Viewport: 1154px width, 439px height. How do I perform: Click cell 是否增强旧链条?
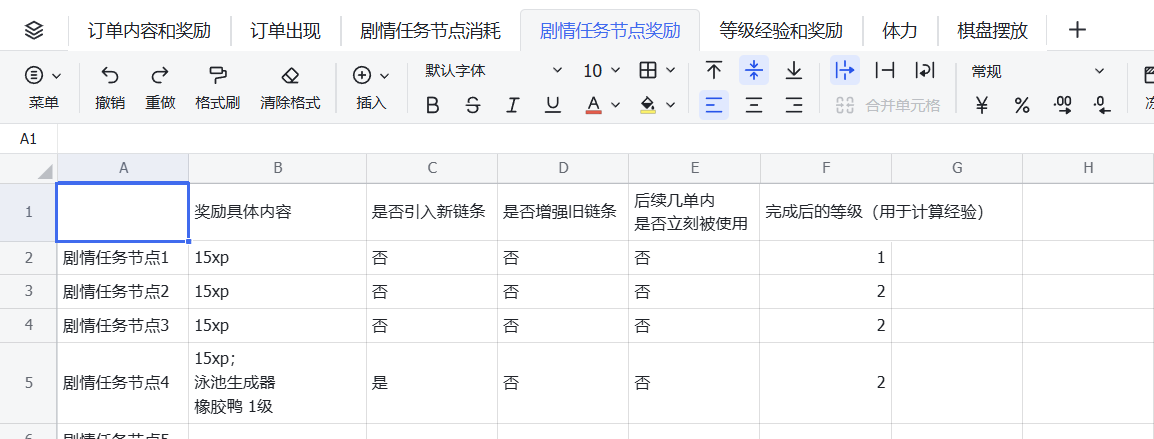point(563,212)
